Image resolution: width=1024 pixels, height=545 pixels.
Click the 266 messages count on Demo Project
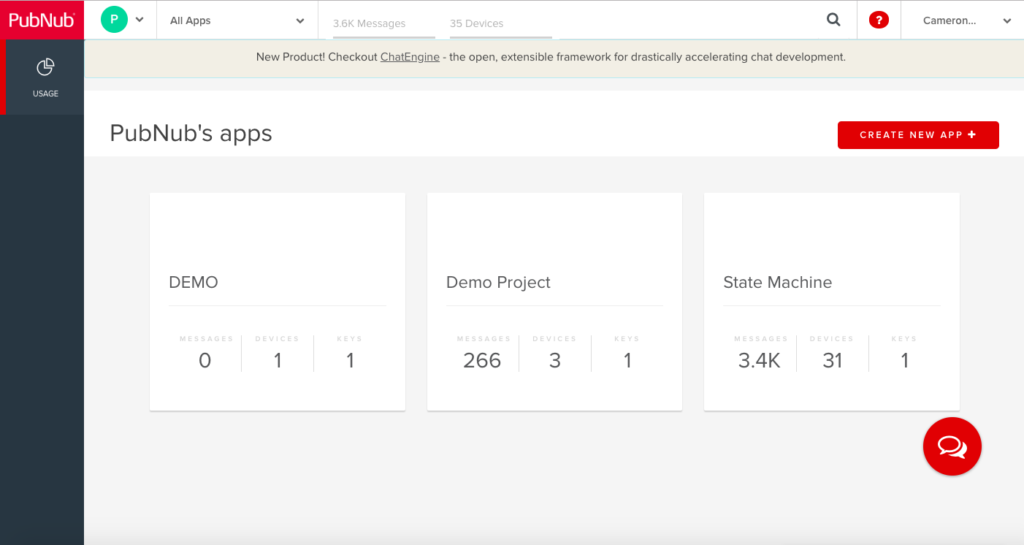(x=482, y=361)
